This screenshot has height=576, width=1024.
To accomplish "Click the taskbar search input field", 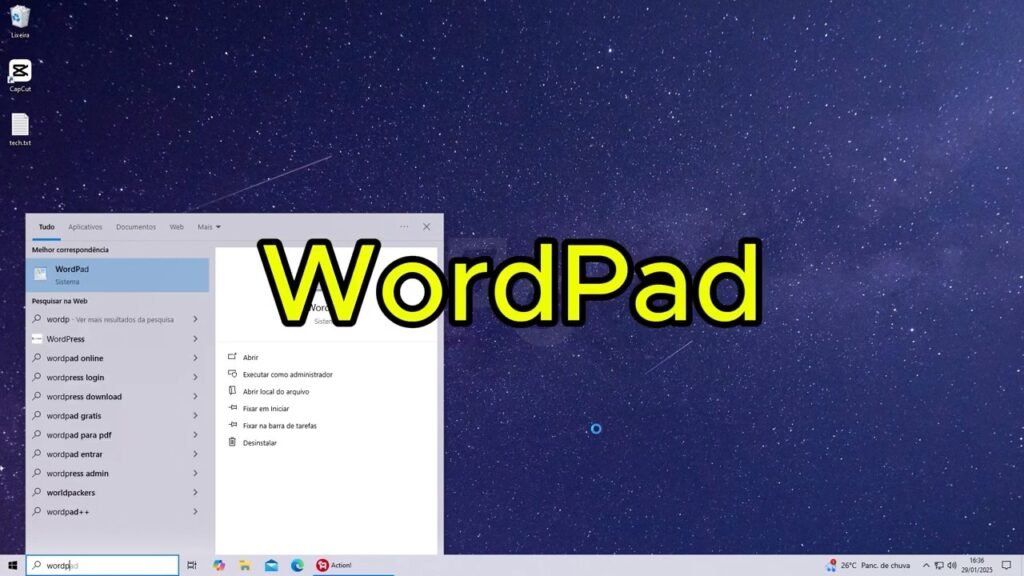I will click(x=103, y=566).
